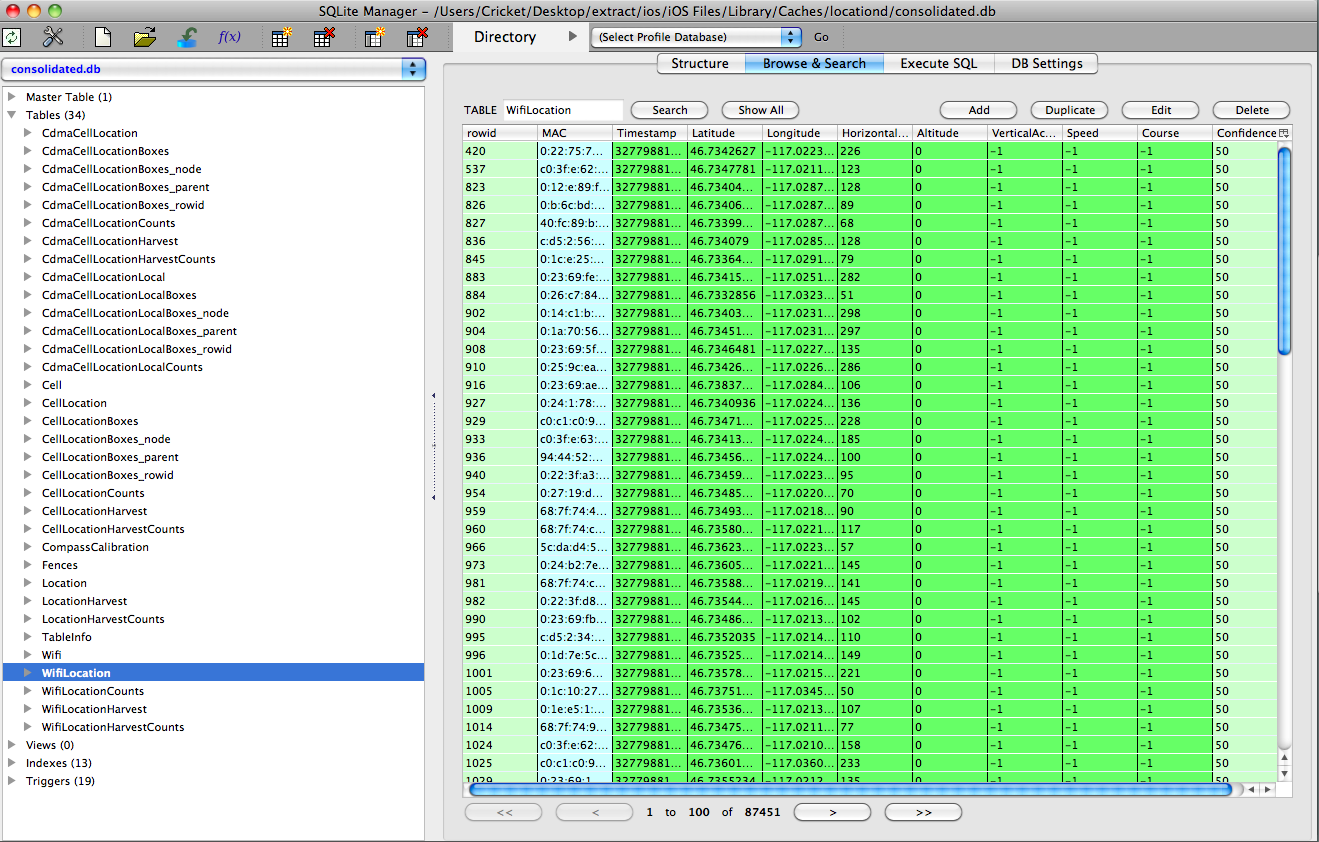1319x842 pixels.
Task: Switch to the Execute SQL tab
Action: click(938, 63)
